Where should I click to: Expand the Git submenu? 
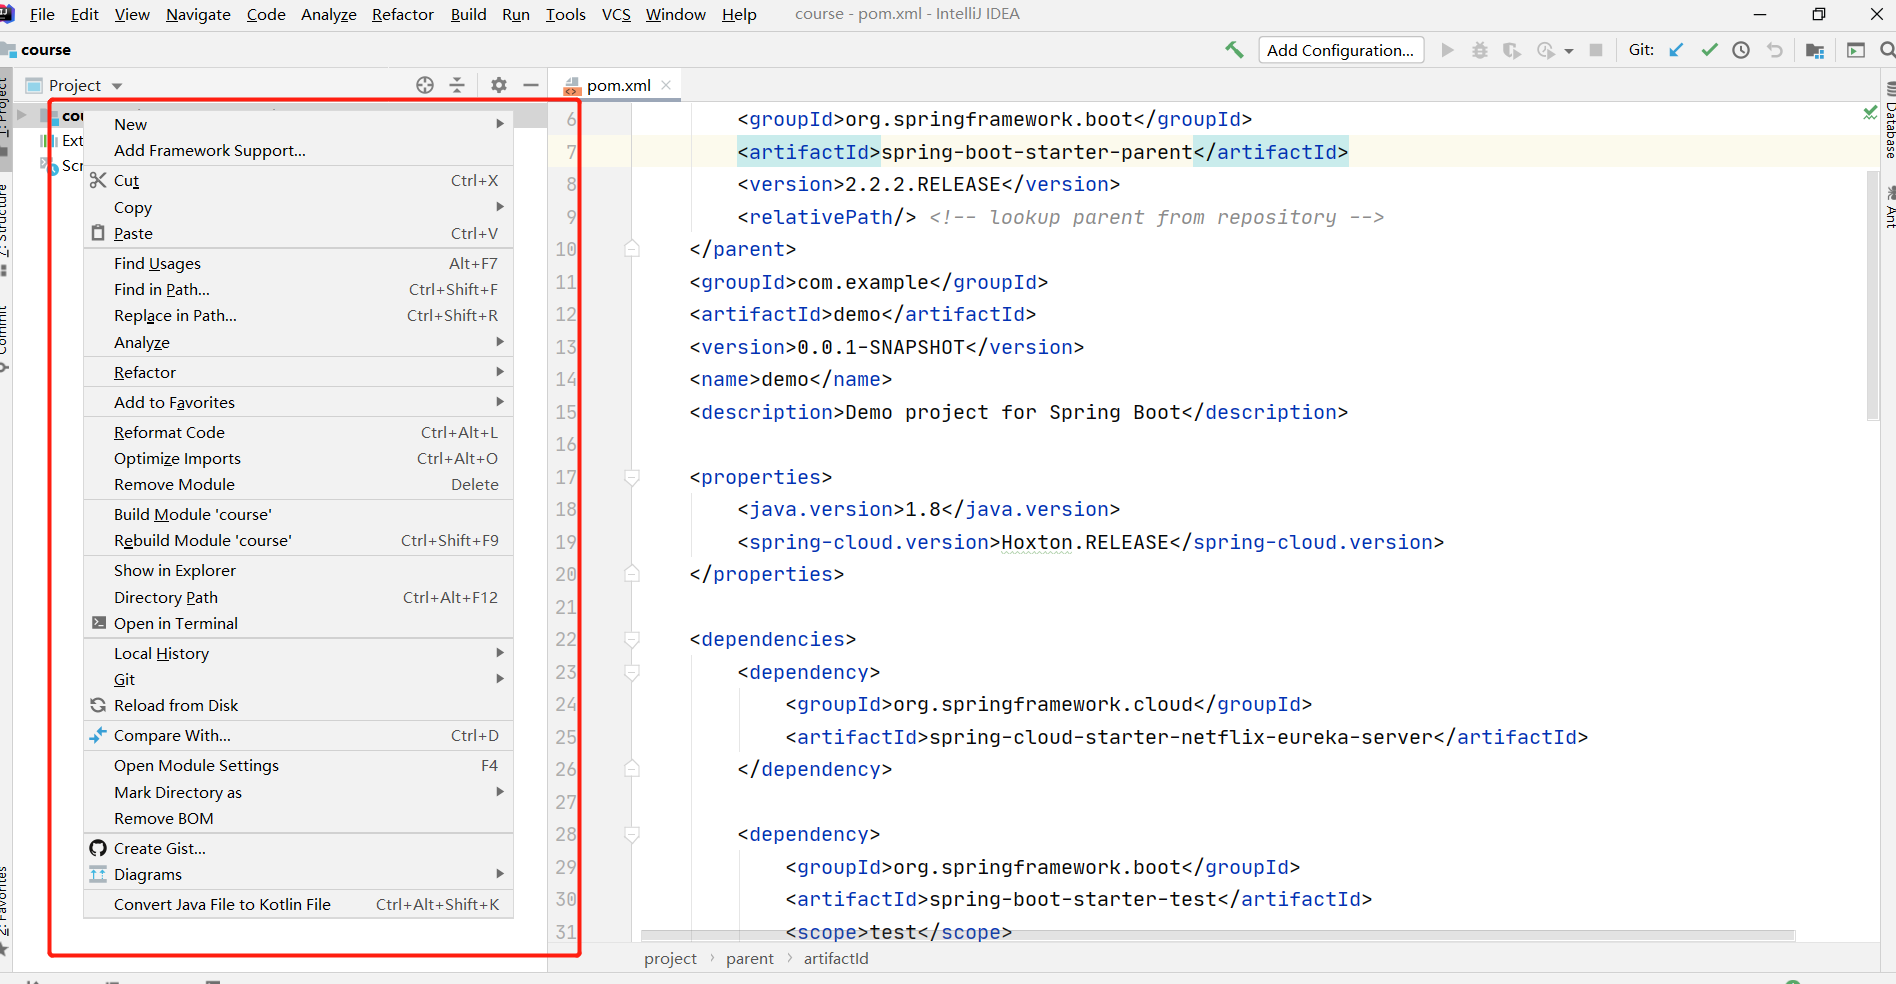[x=298, y=680]
